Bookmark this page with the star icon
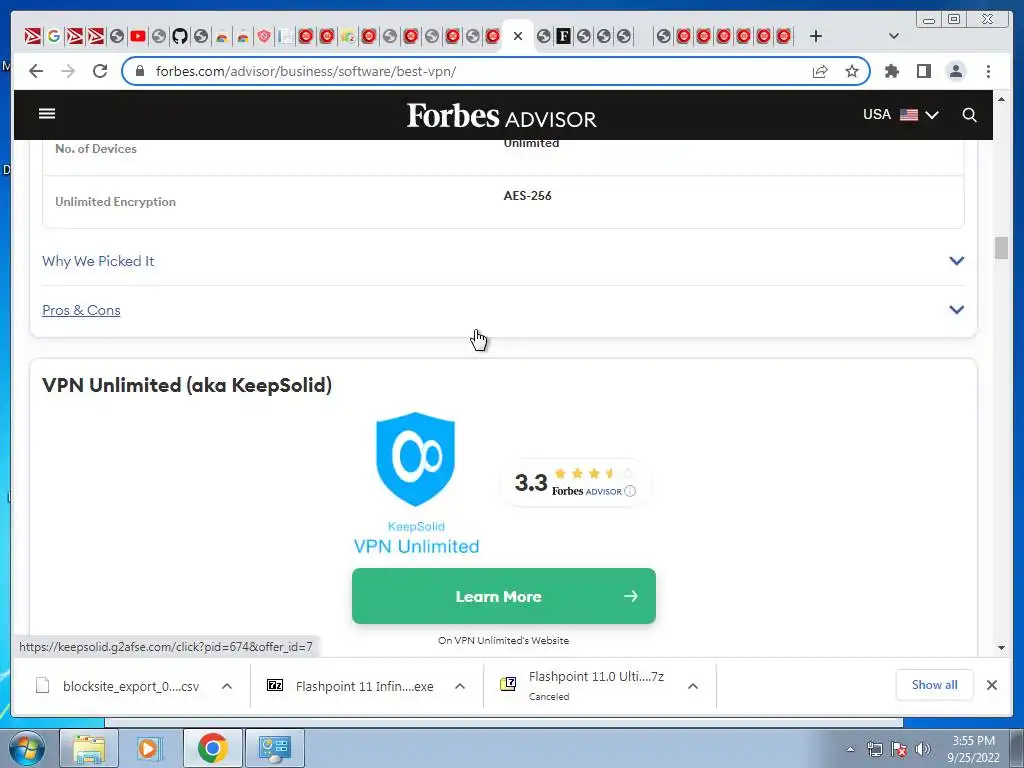Screen dimensions: 1024x768 [x=852, y=71]
